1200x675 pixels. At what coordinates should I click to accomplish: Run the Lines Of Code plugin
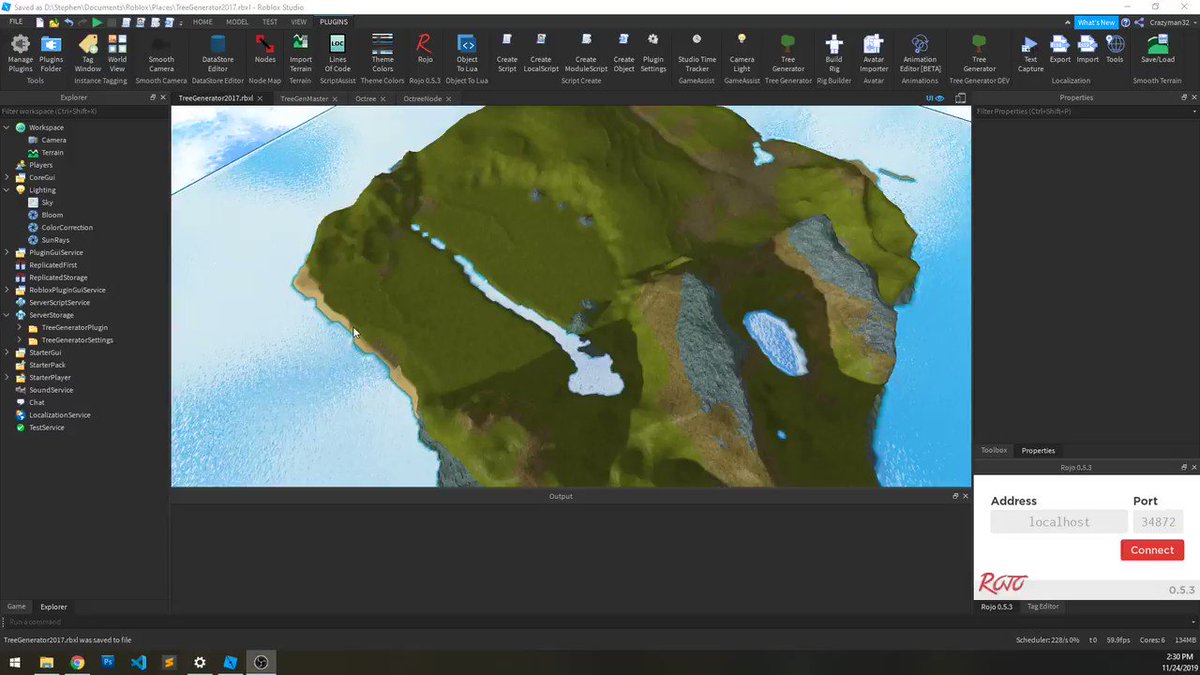coord(337,52)
